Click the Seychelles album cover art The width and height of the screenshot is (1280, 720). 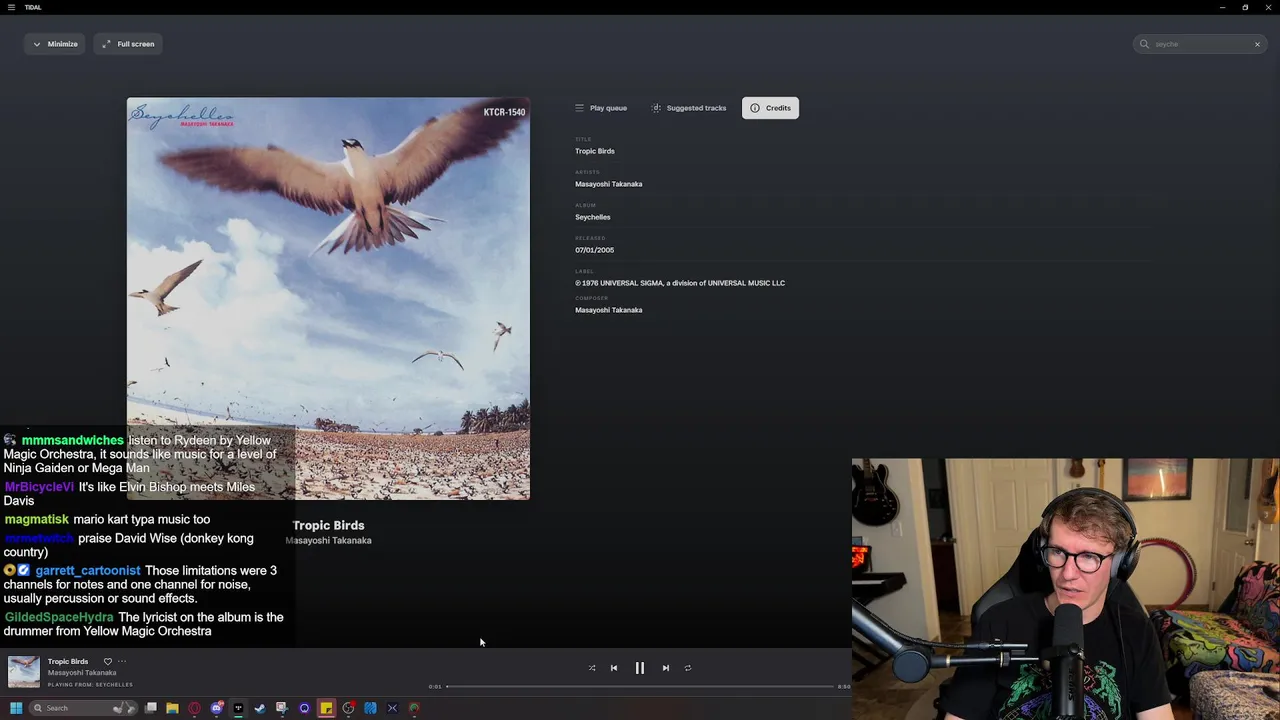click(328, 298)
